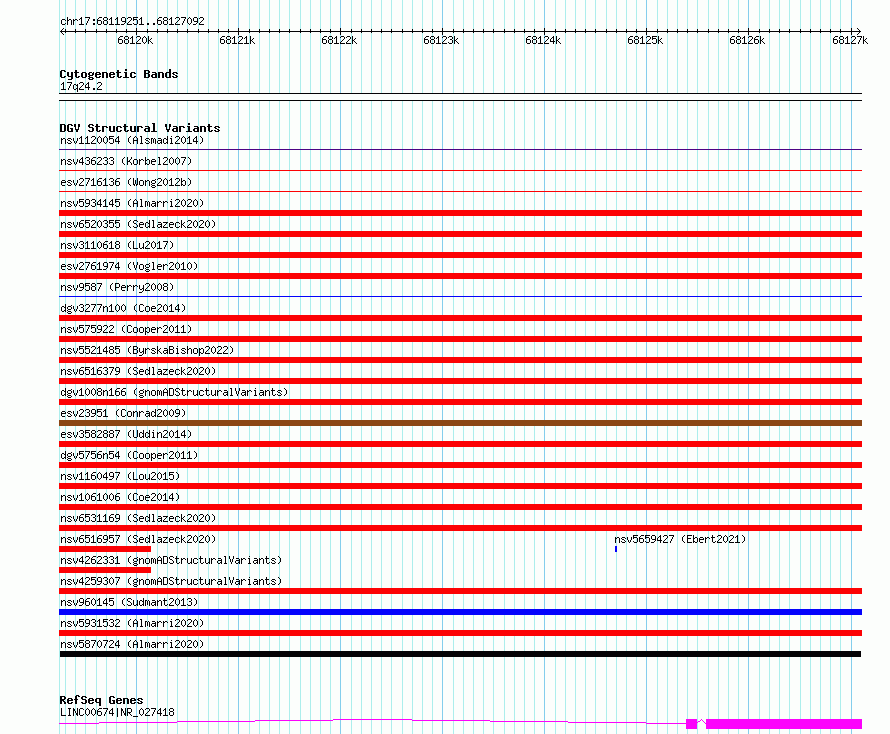Open variant nsv6516957 (Sedlazeck2020)

tap(138, 539)
